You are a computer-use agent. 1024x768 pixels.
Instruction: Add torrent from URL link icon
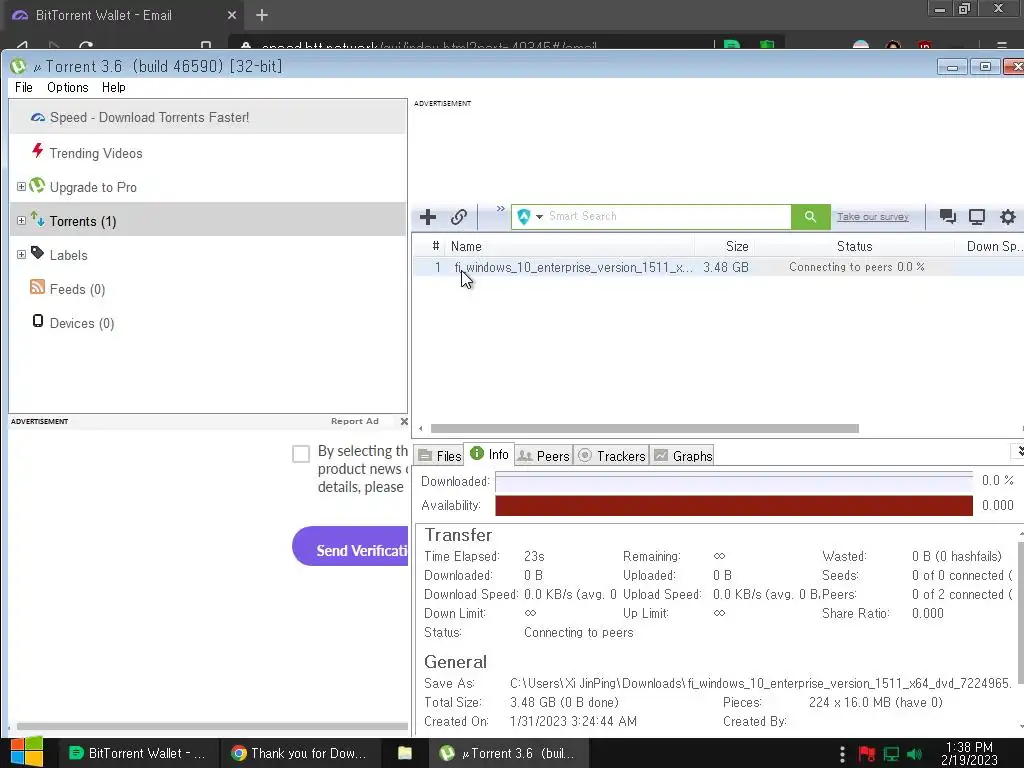point(459,217)
